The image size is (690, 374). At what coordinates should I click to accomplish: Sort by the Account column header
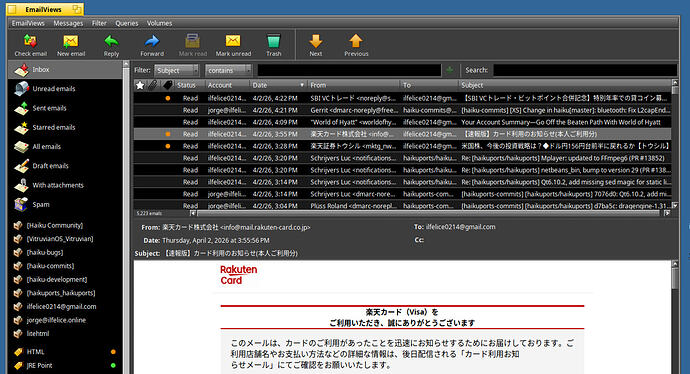pyautogui.click(x=228, y=85)
